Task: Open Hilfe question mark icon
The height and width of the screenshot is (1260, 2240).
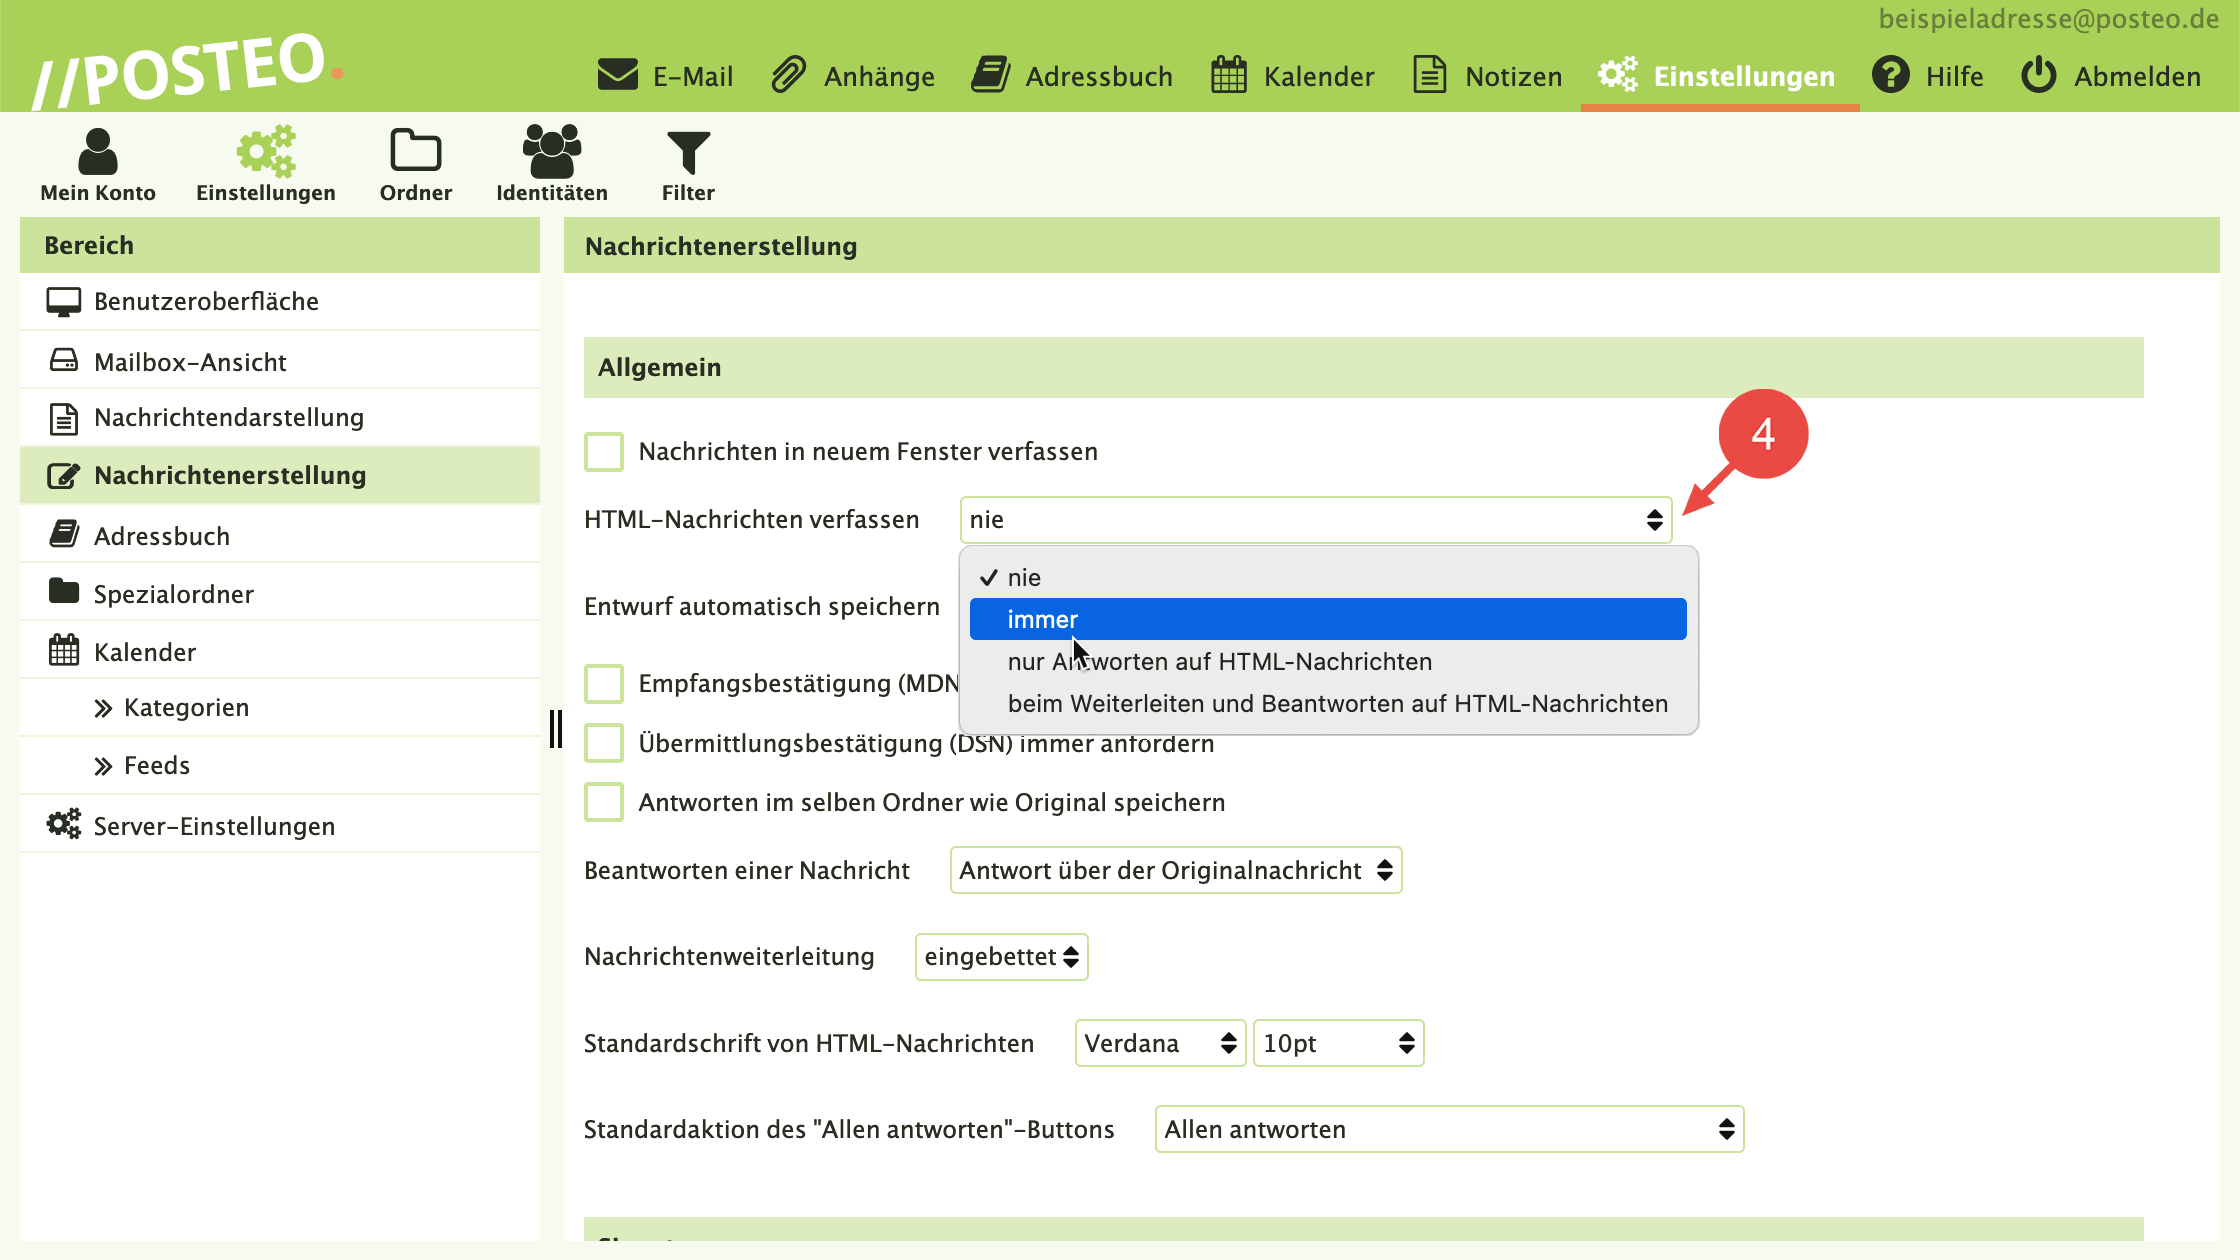Action: pos(1890,76)
